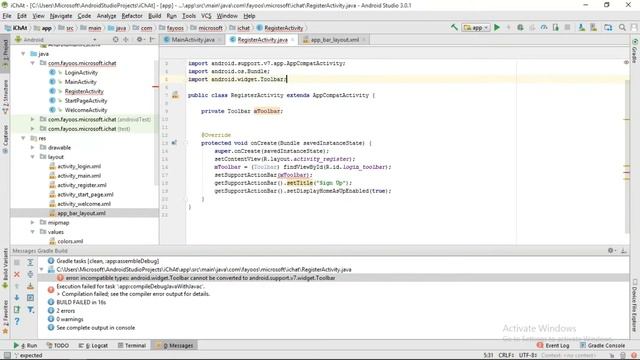Open AVD Manager icon in toolbar

582,27
